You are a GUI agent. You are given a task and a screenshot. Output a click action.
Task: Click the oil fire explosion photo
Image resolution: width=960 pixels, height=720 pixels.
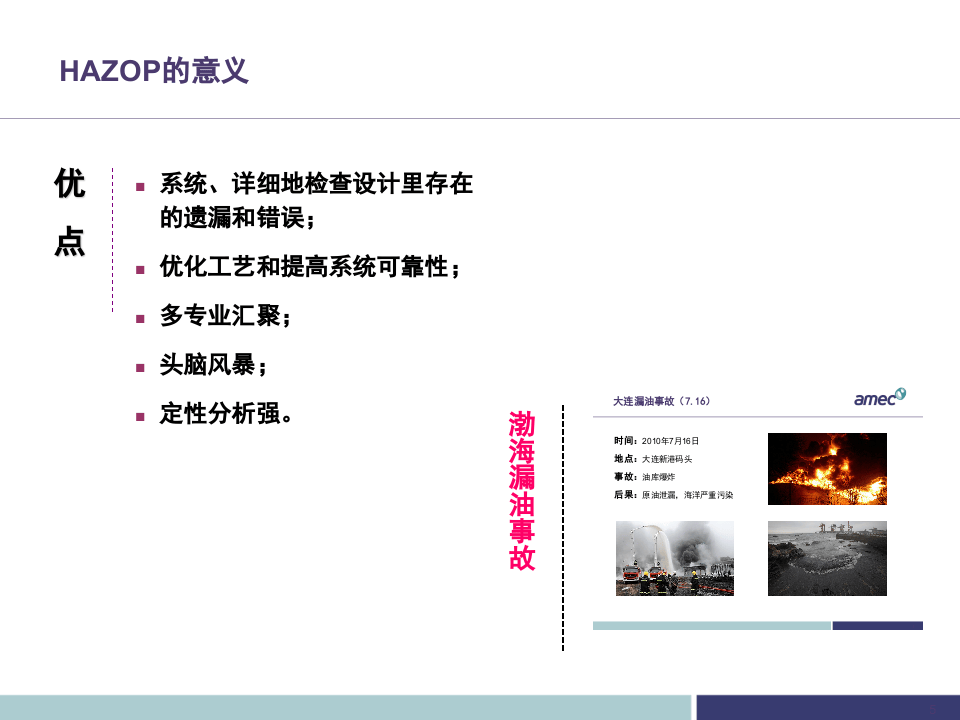pos(827,469)
